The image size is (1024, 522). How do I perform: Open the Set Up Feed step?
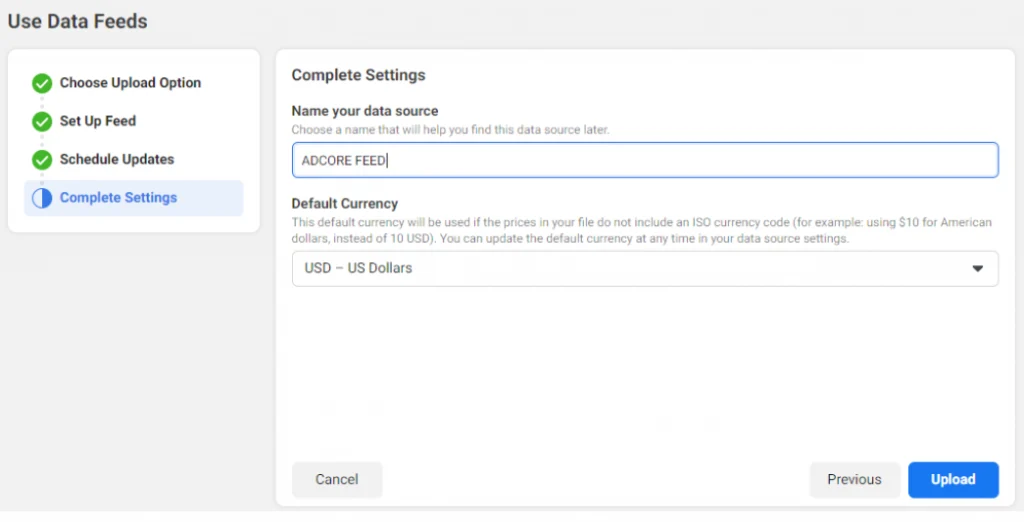(x=98, y=121)
